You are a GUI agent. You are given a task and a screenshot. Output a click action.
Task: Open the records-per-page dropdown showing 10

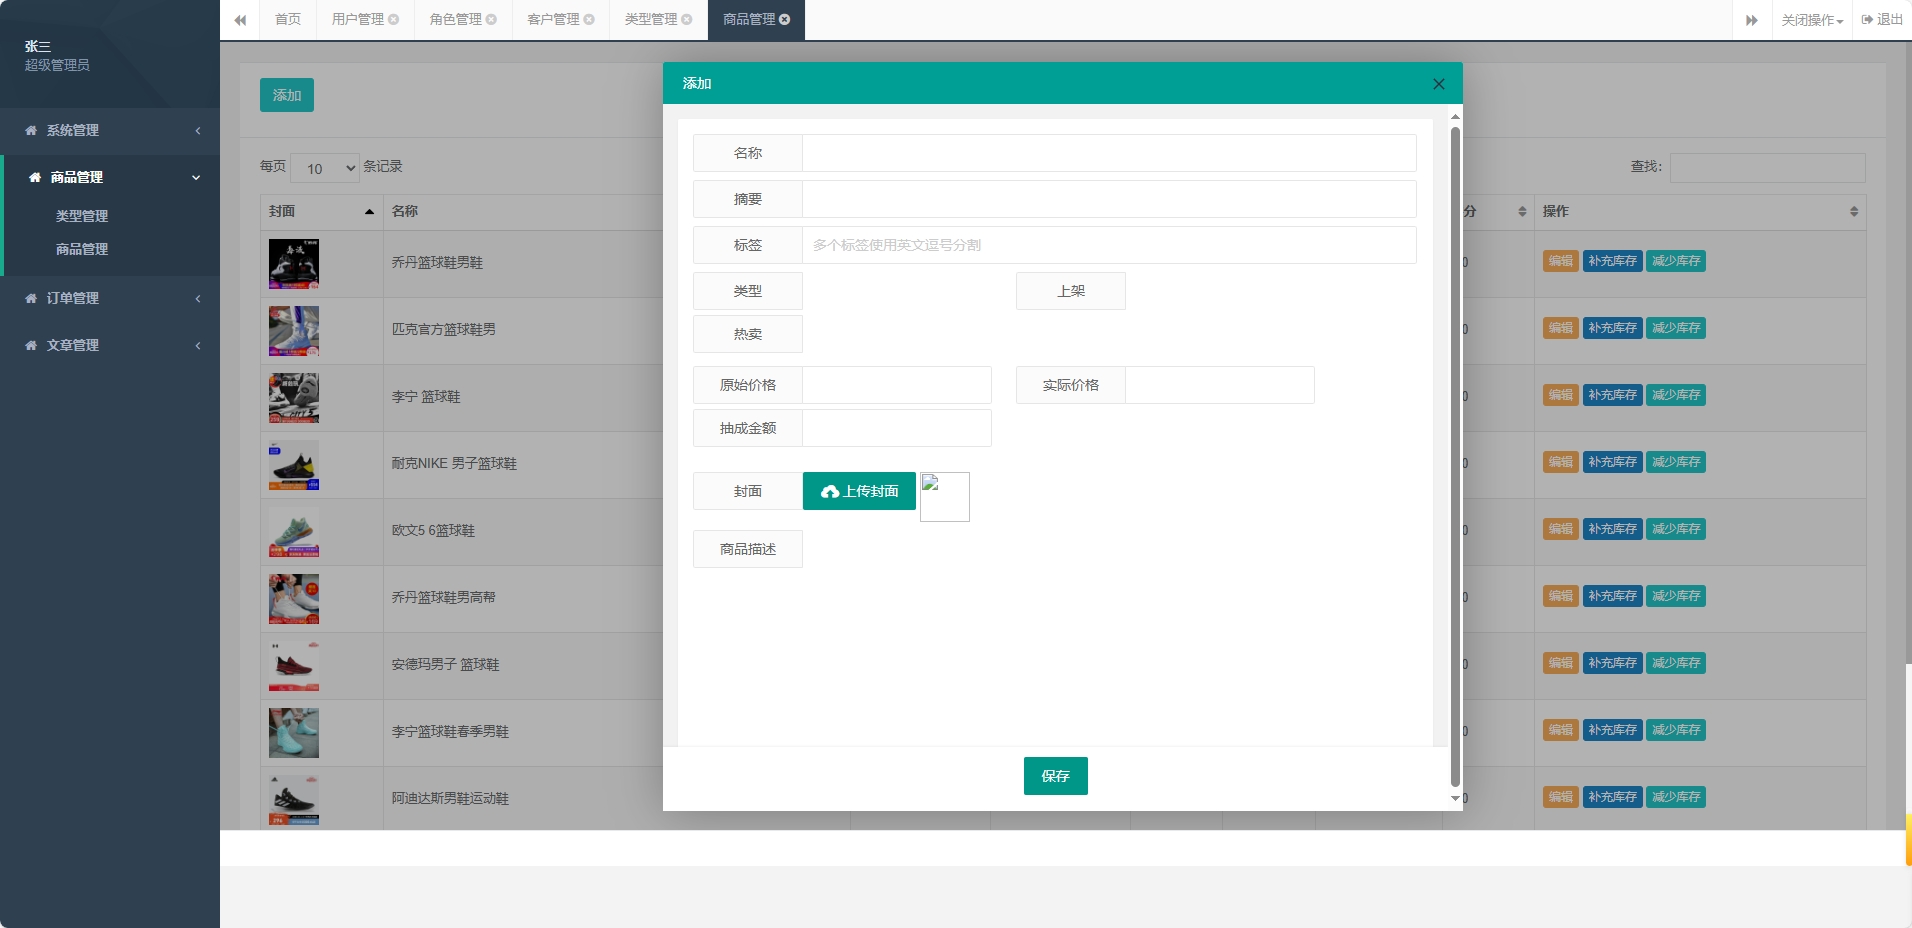[x=325, y=168]
